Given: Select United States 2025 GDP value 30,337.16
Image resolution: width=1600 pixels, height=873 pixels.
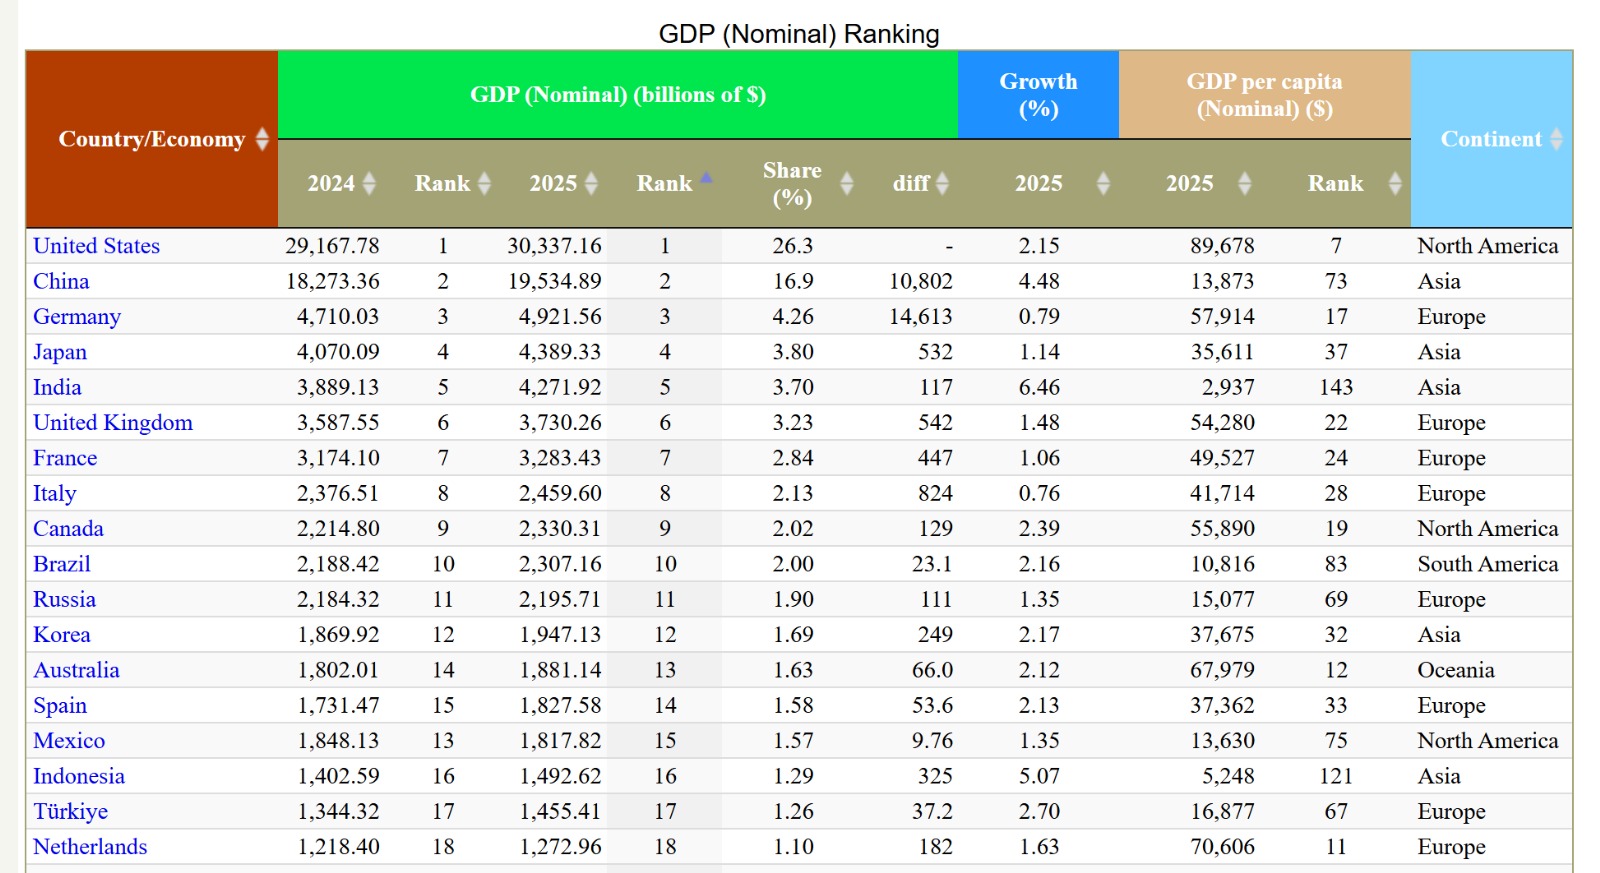Looking at the screenshot, I should tap(554, 246).
